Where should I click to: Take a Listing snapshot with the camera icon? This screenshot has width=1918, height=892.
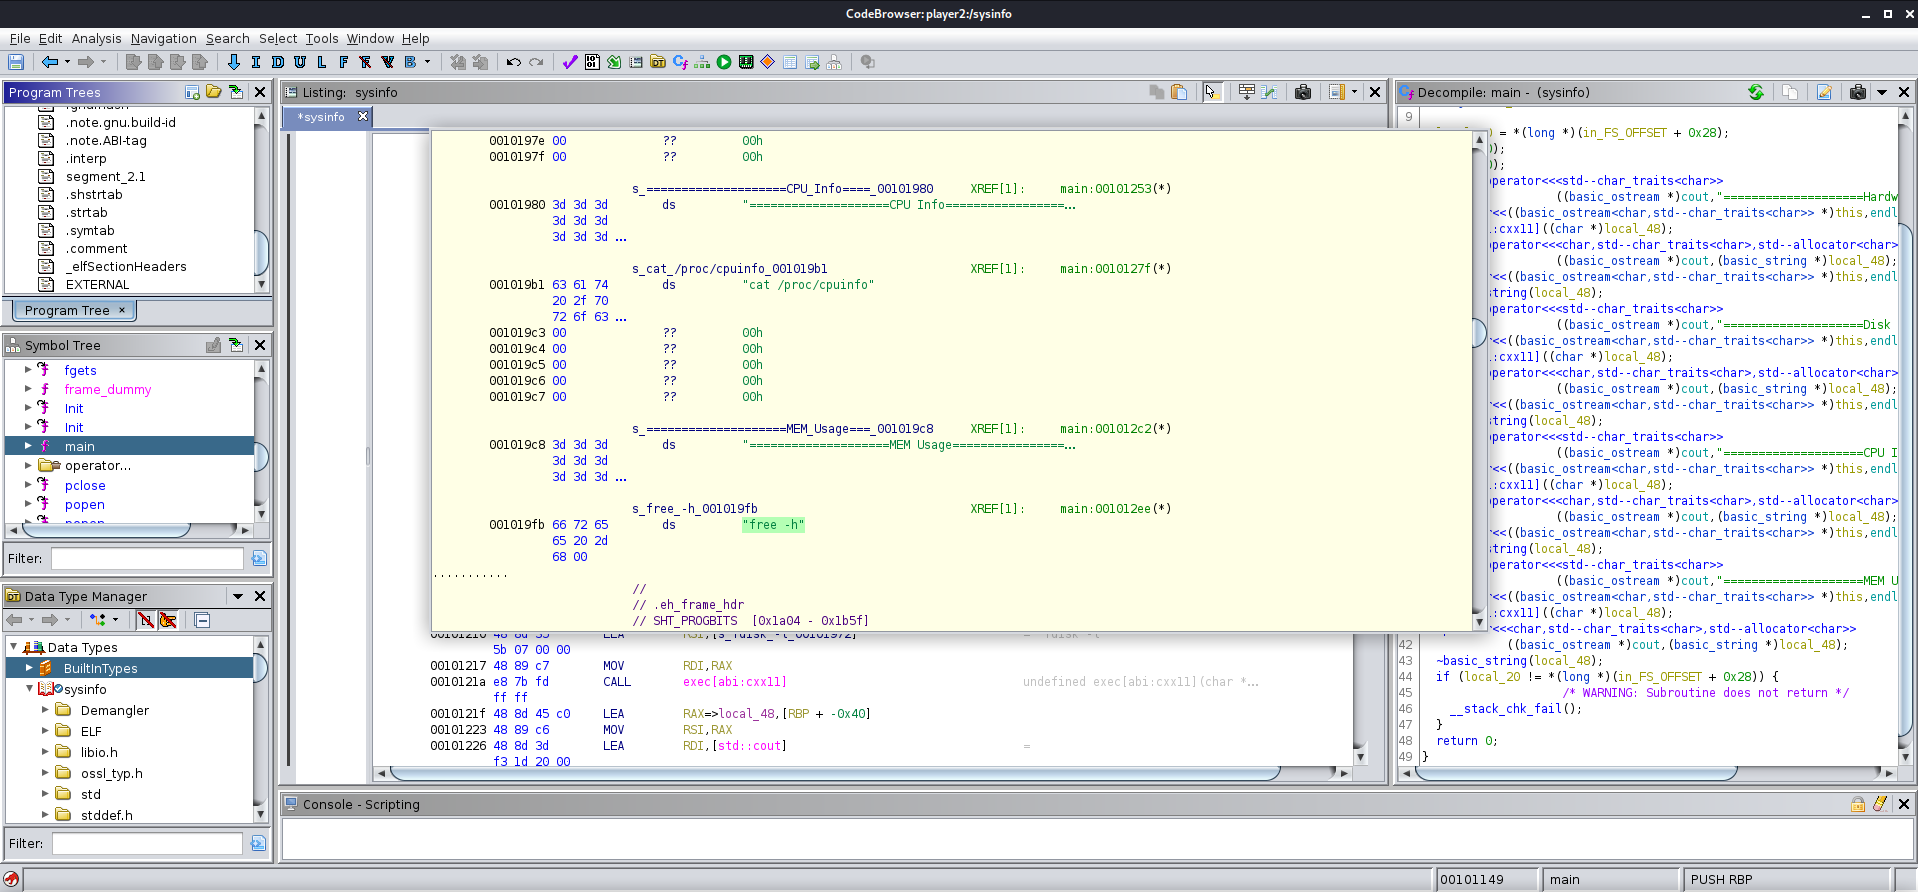click(x=1302, y=92)
